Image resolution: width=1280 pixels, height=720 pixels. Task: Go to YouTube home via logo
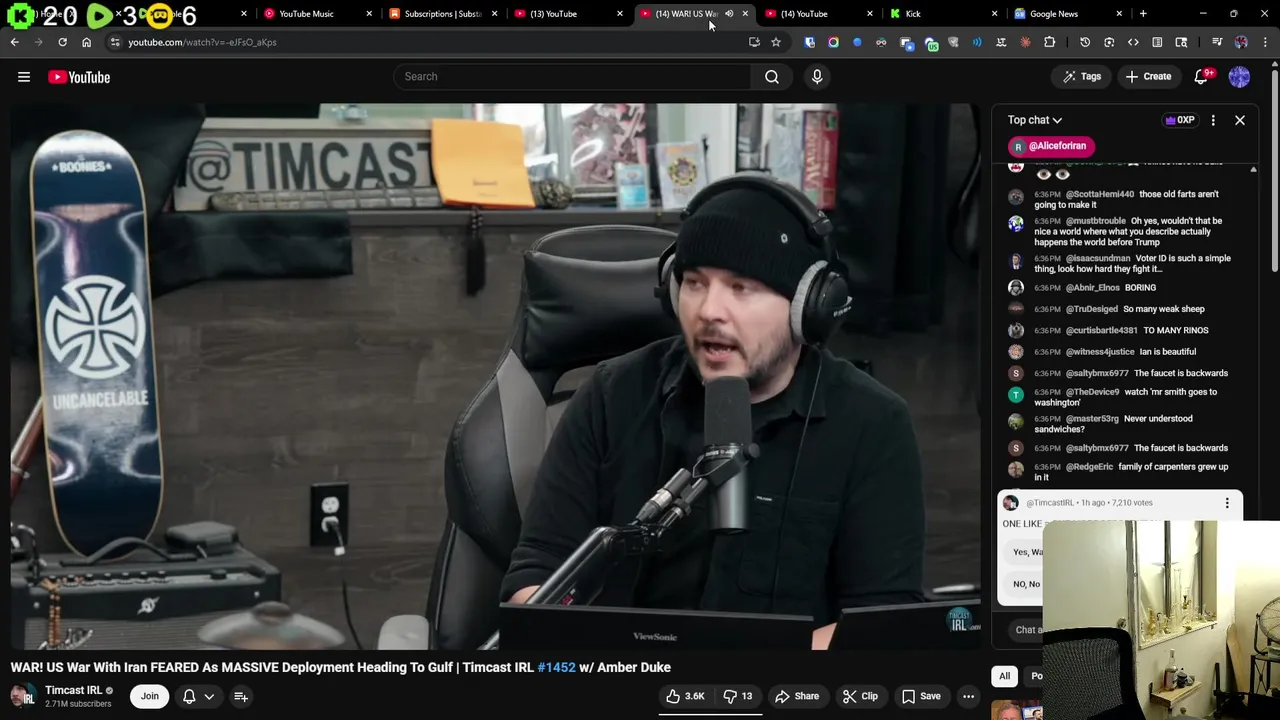pyautogui.click(x=79, y=77)
